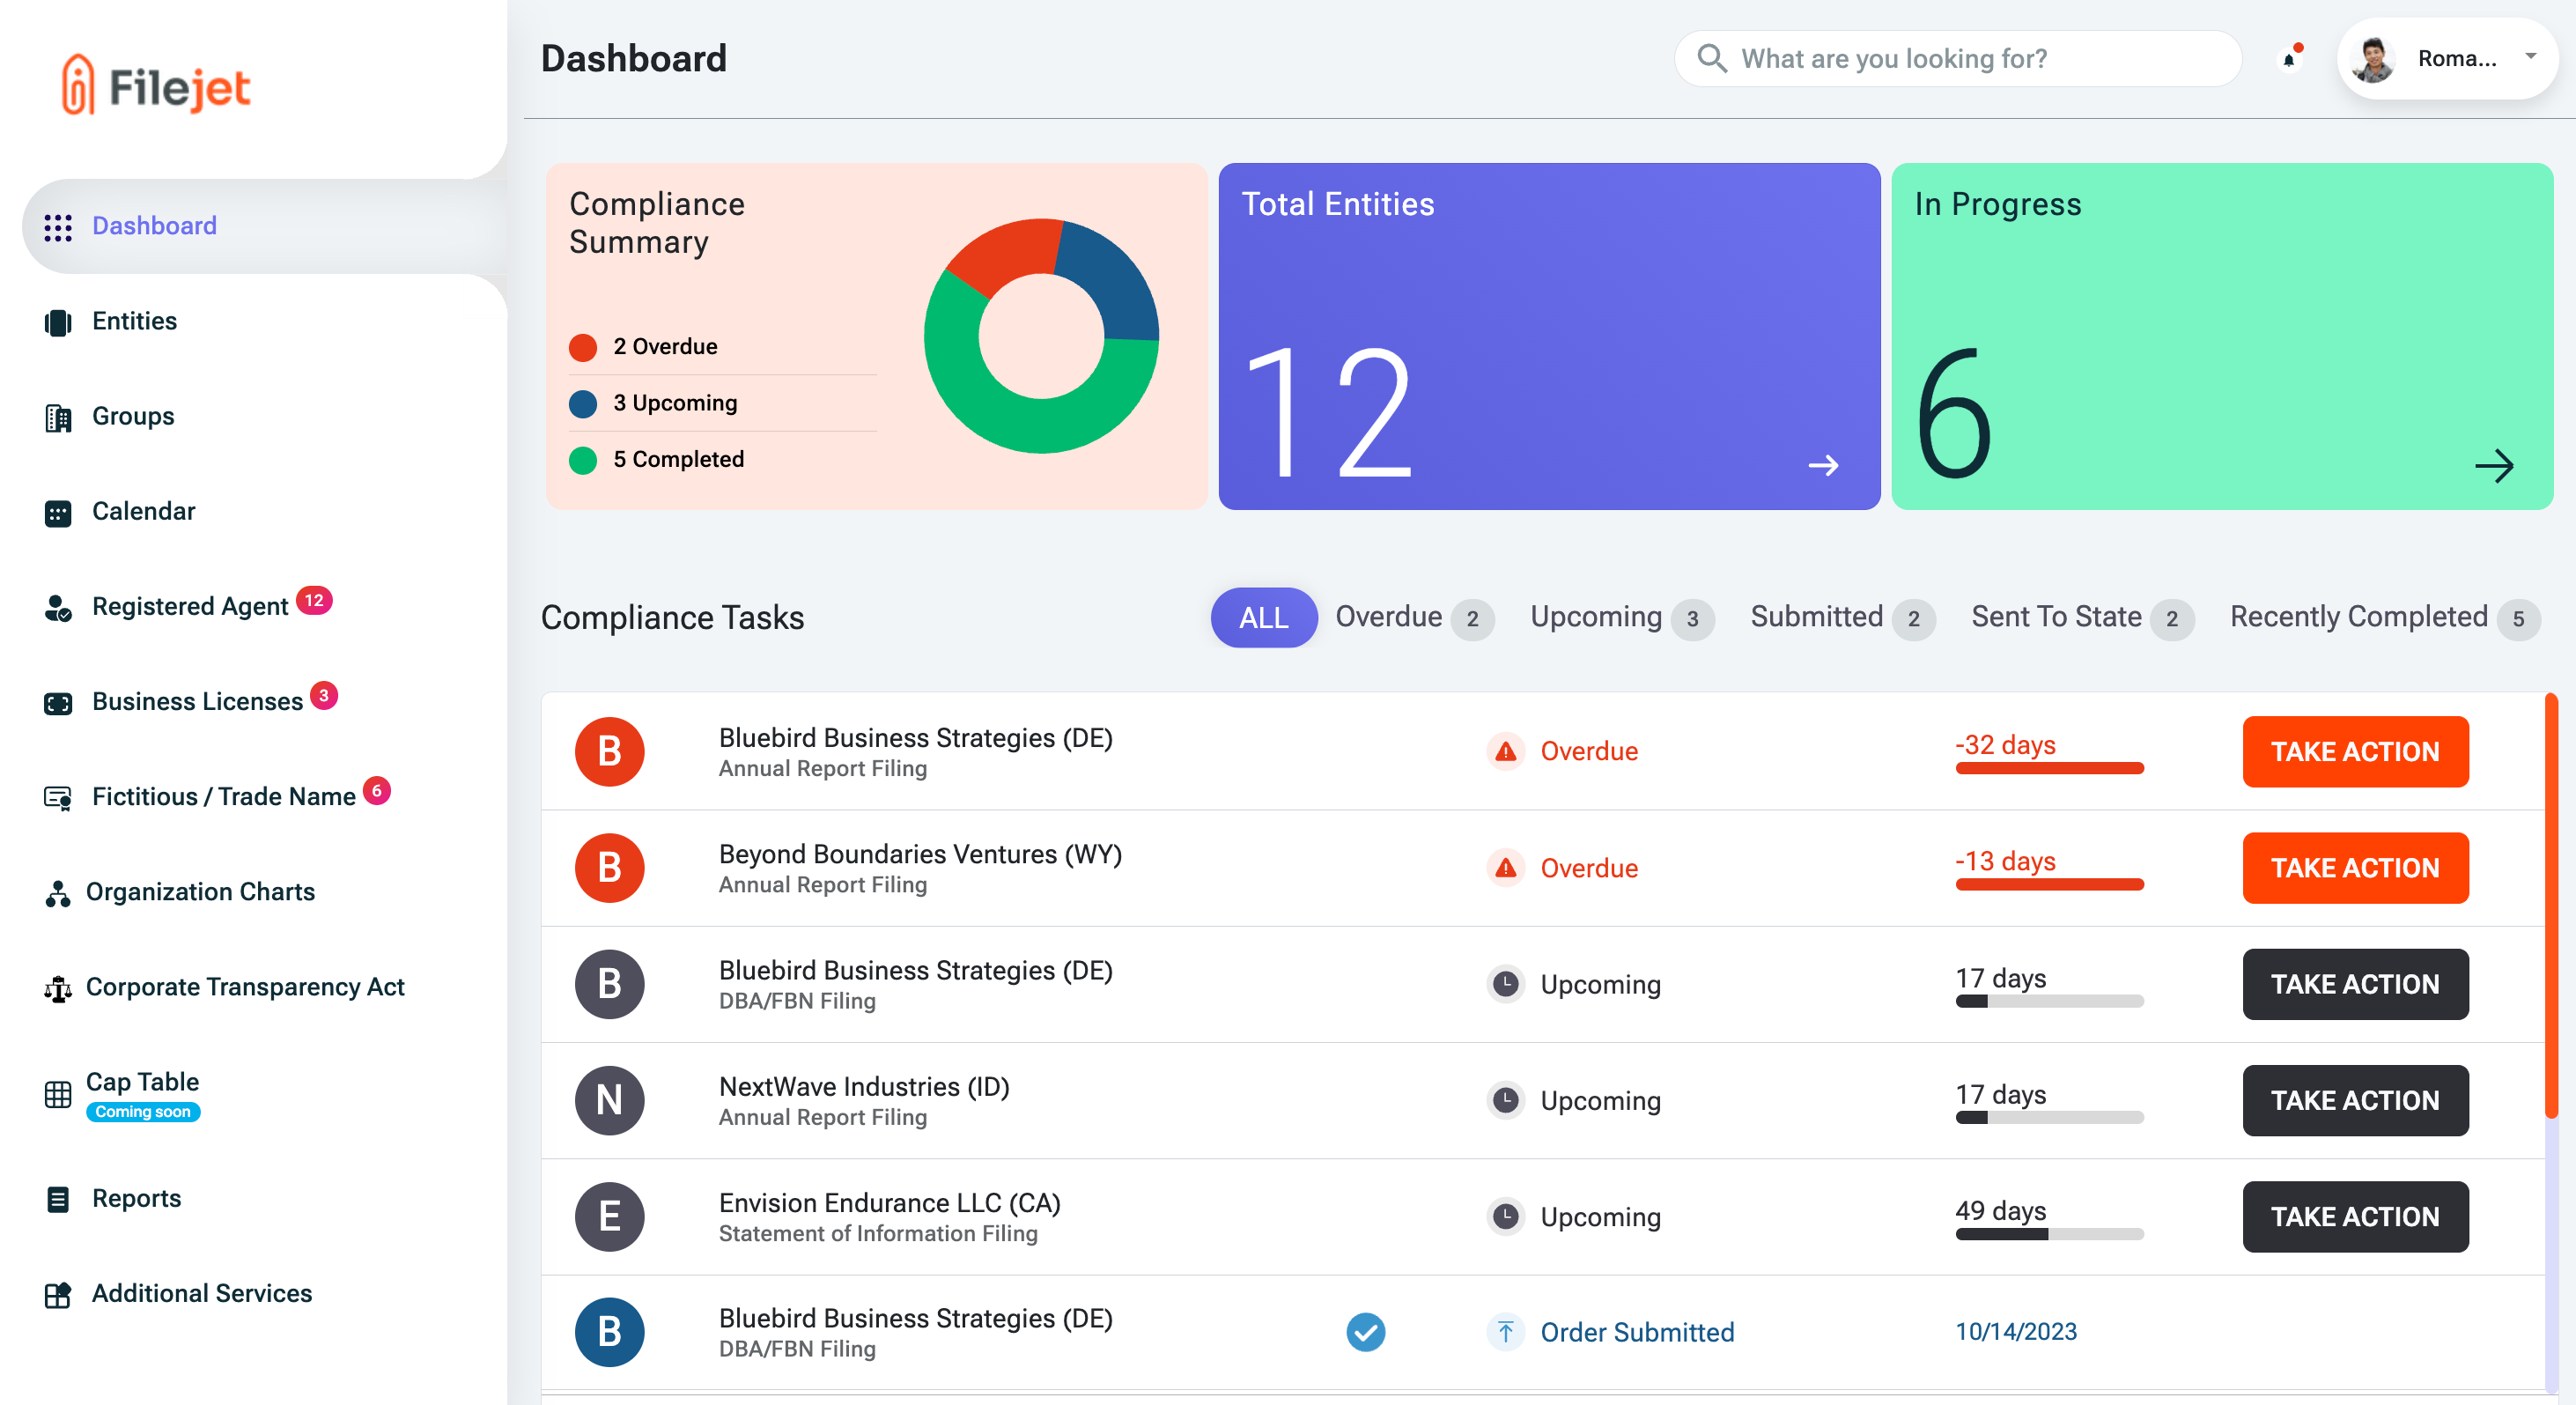2576x1405 pixels.
Task: Click overdue warning icon for Bluebird Business Strategies
Action: [1505, 752]
